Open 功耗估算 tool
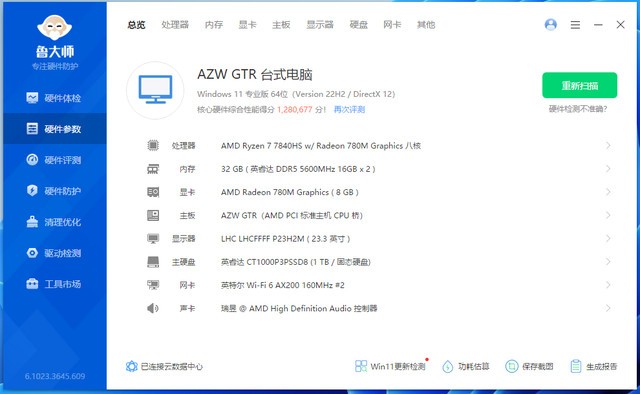Viewport: 640px width, 394px height. tap(466, 366)
